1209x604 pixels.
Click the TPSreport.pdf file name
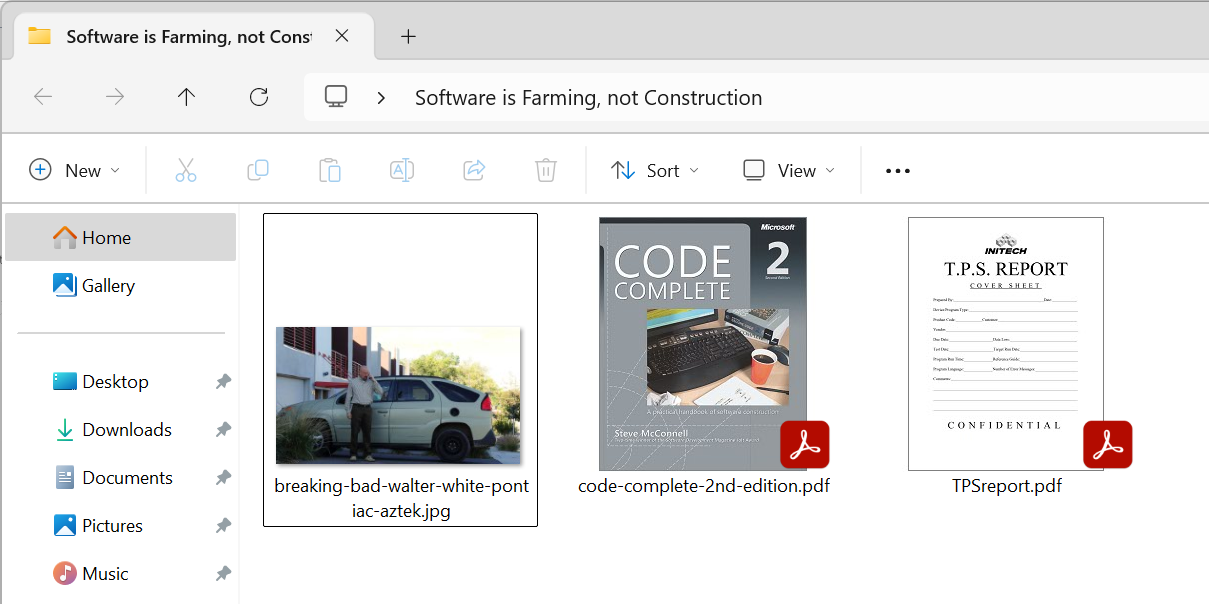pos(1007,487)
